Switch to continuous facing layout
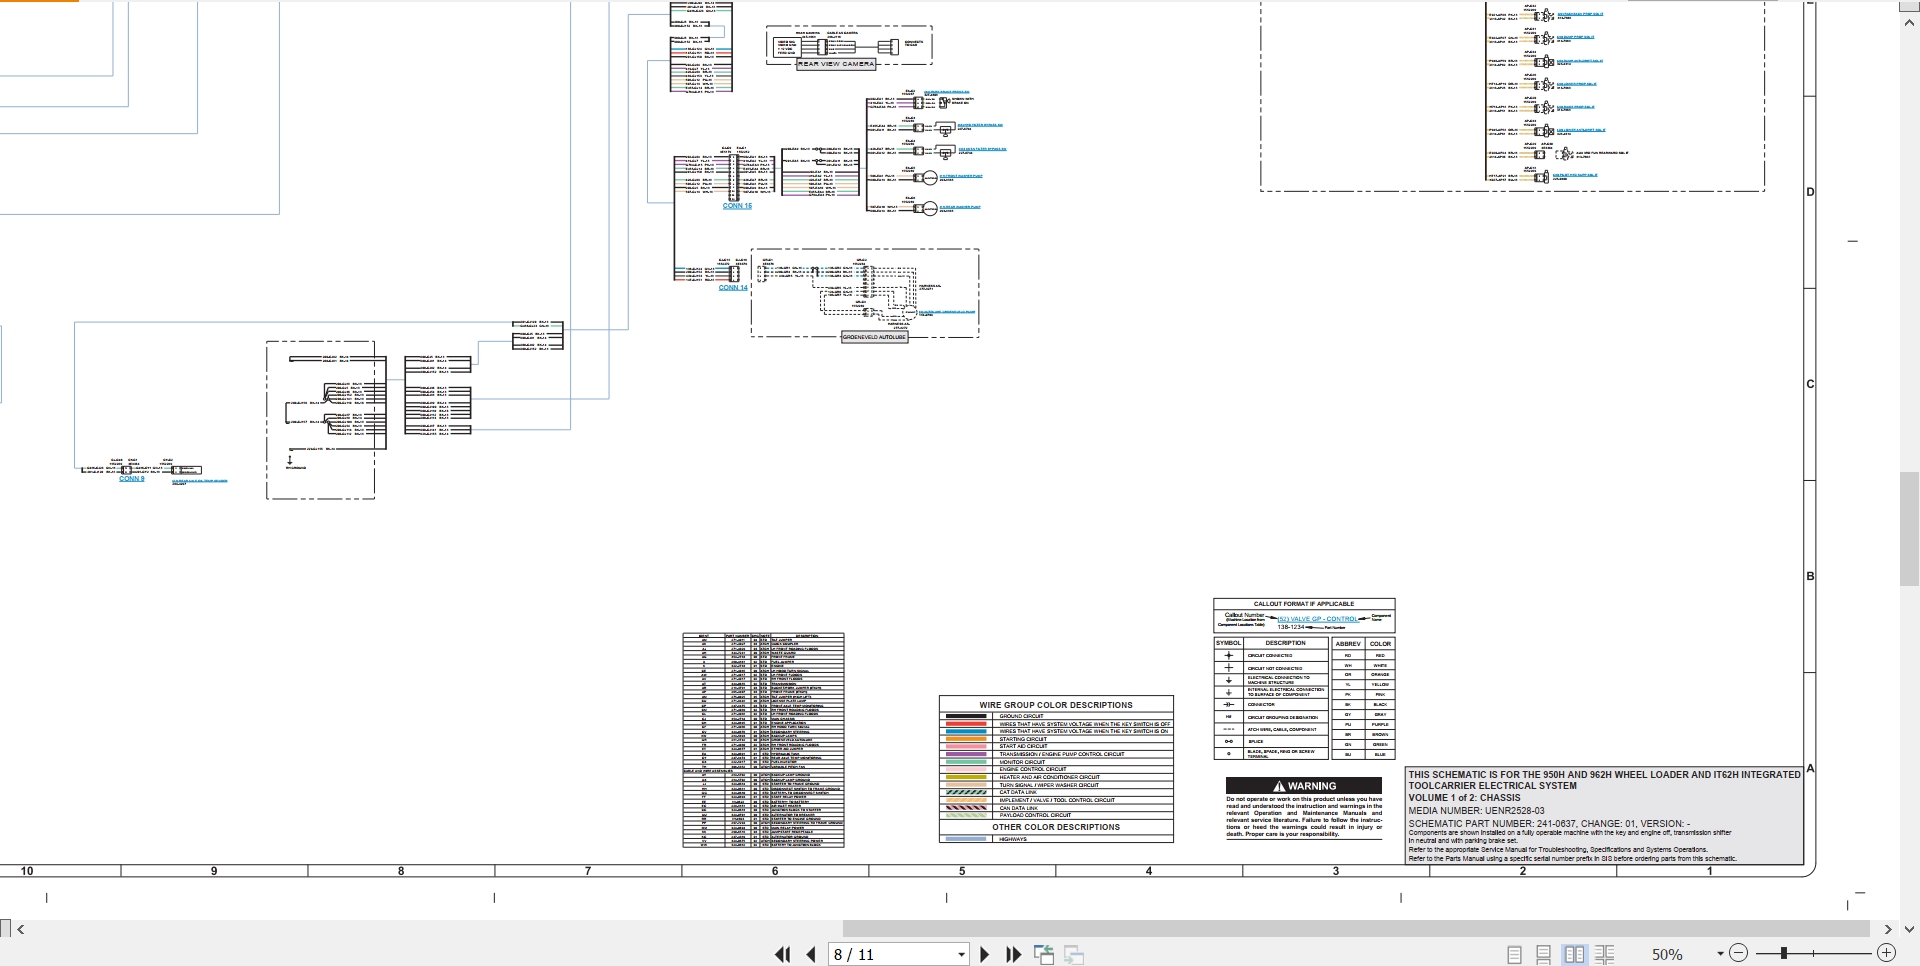The height and width of the screenshot is (966, 1920). pos(1605,955)
